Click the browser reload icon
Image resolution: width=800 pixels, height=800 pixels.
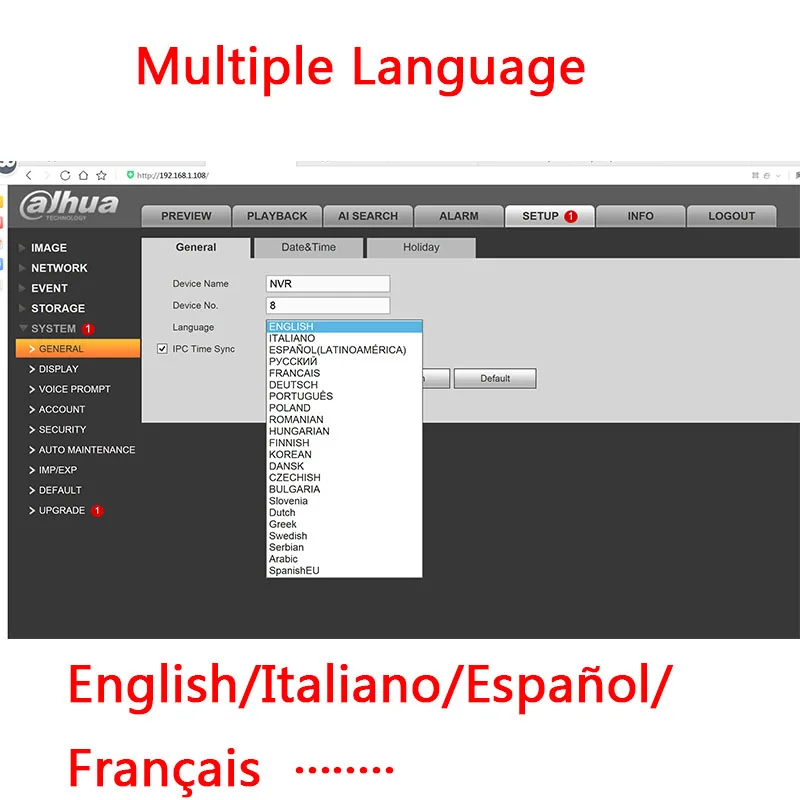click(65, 176)
